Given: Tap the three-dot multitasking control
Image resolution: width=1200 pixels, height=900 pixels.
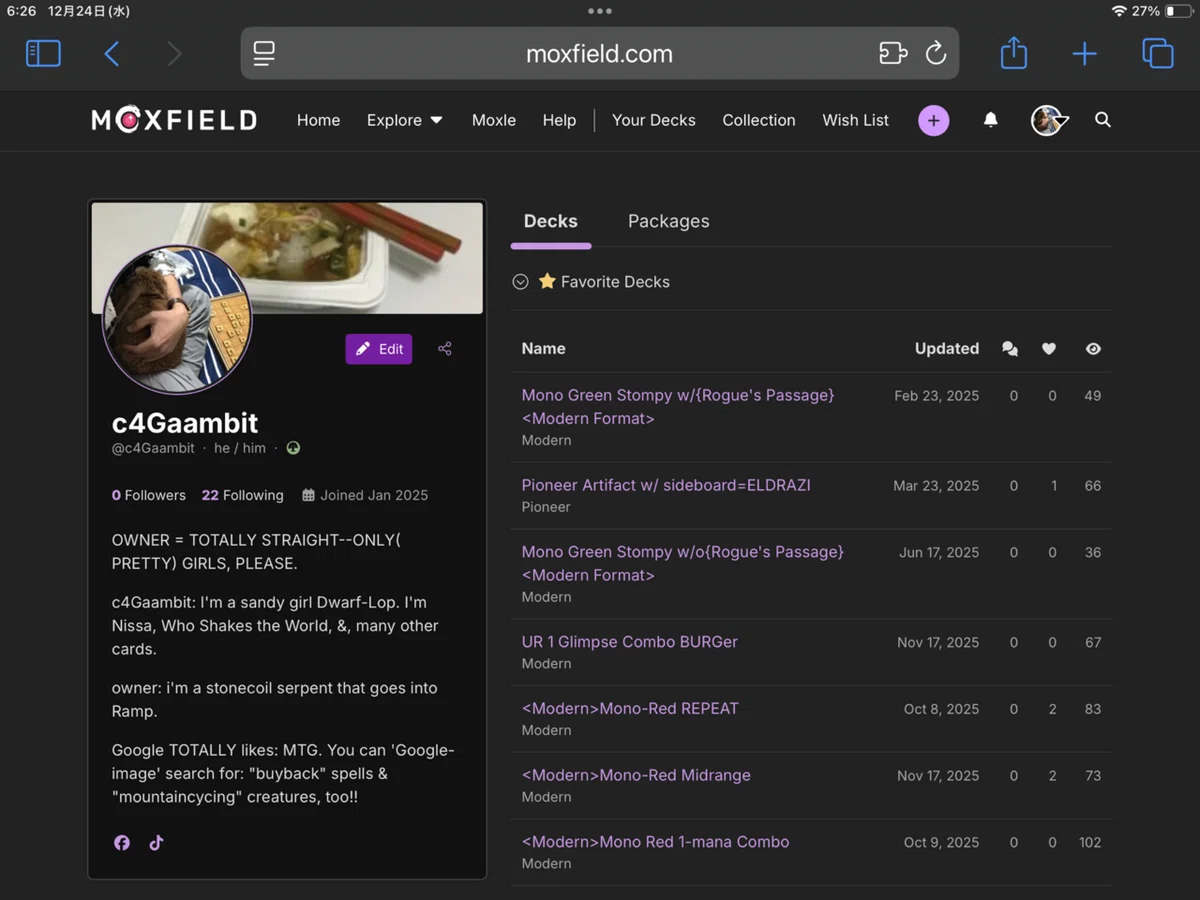Looking at the screenshot, I should coord(600,11).
